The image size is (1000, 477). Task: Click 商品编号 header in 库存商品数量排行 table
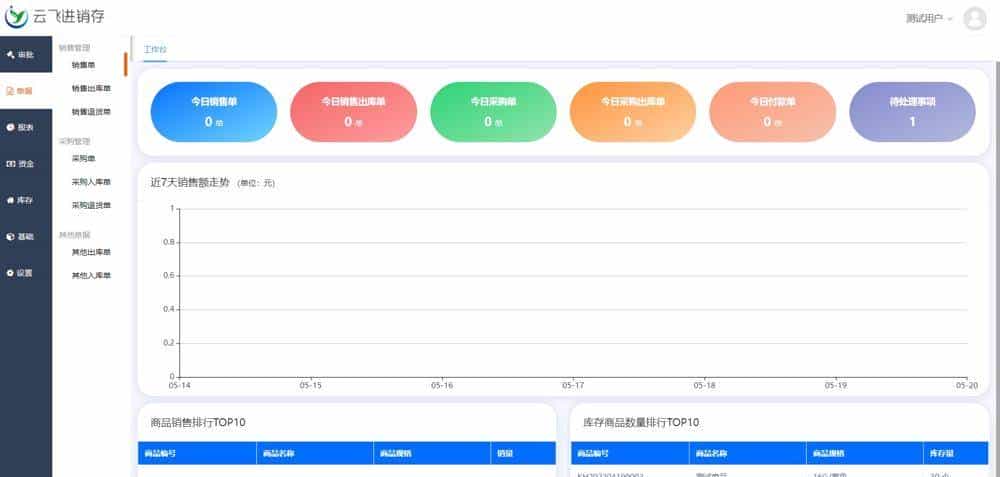[x=630, y=453]
